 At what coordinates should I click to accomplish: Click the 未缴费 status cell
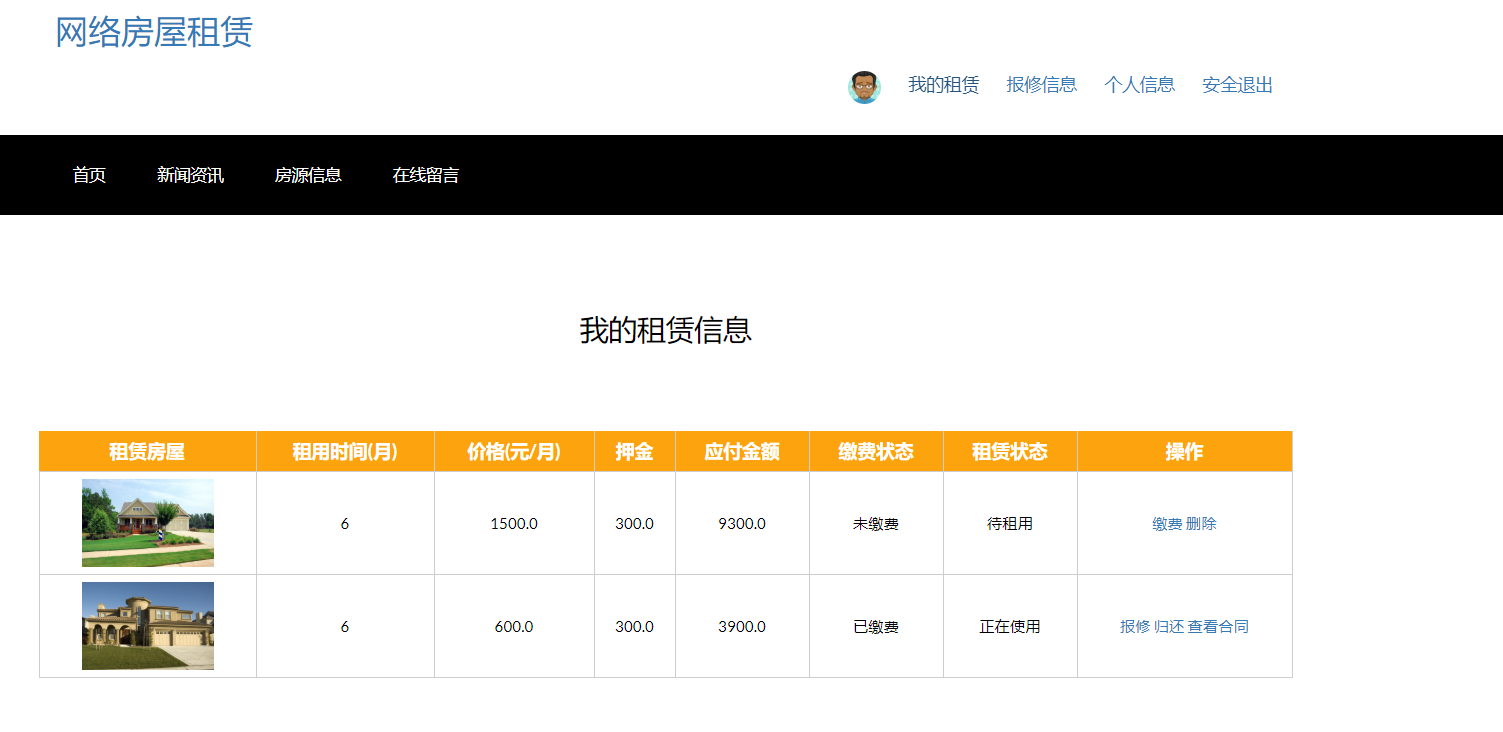point(876,524)
